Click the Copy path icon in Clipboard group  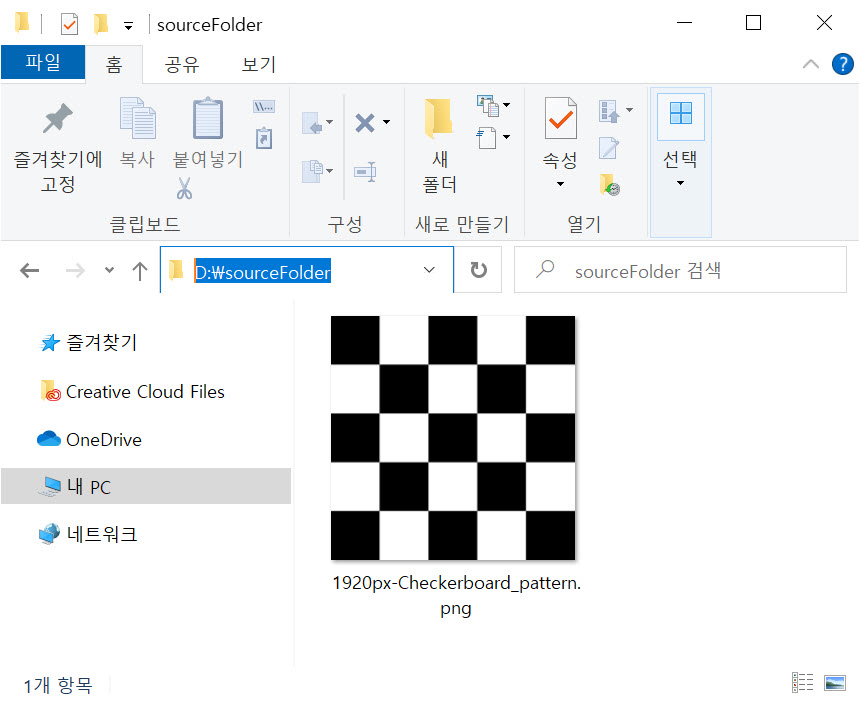[x=264, y=106]
